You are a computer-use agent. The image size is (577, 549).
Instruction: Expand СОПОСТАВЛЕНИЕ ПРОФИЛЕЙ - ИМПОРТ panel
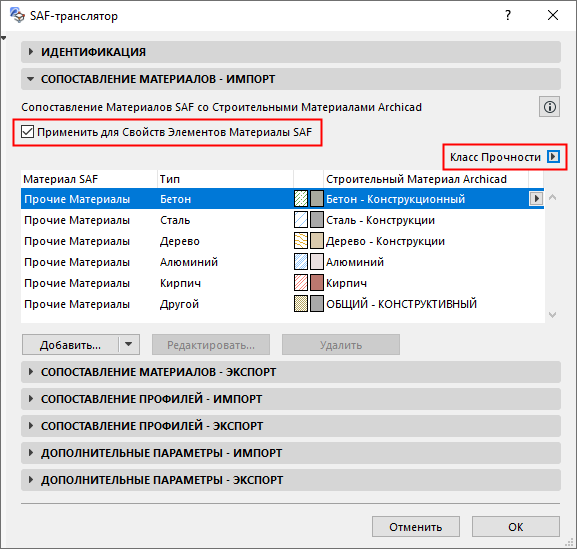pos(291,399)
